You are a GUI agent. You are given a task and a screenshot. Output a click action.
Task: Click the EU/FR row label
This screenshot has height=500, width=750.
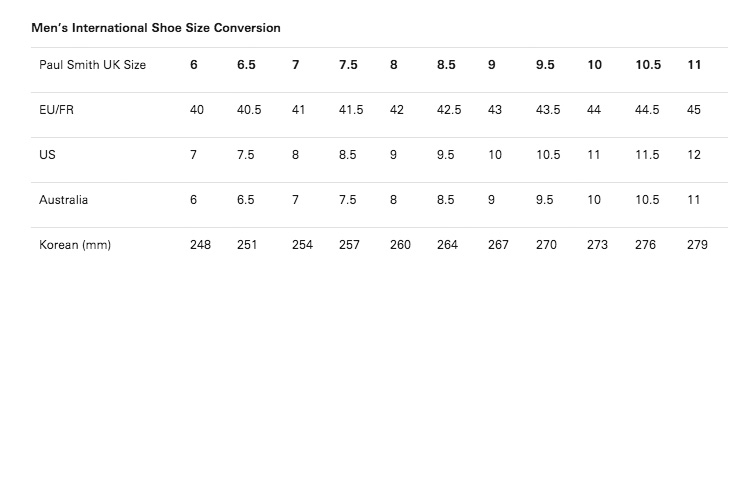click(56, 110)
